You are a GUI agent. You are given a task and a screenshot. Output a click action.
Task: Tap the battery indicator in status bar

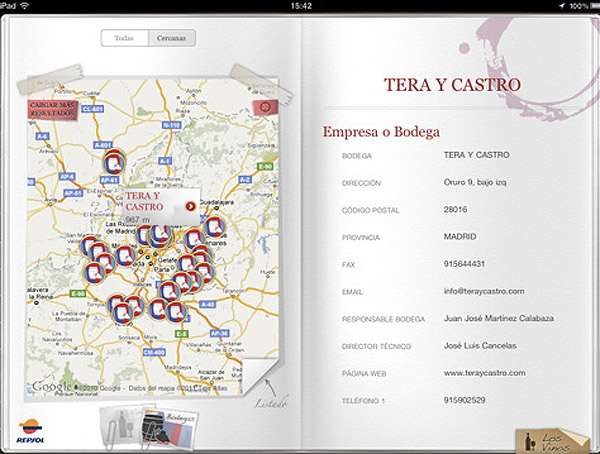(x=583, y=6)
